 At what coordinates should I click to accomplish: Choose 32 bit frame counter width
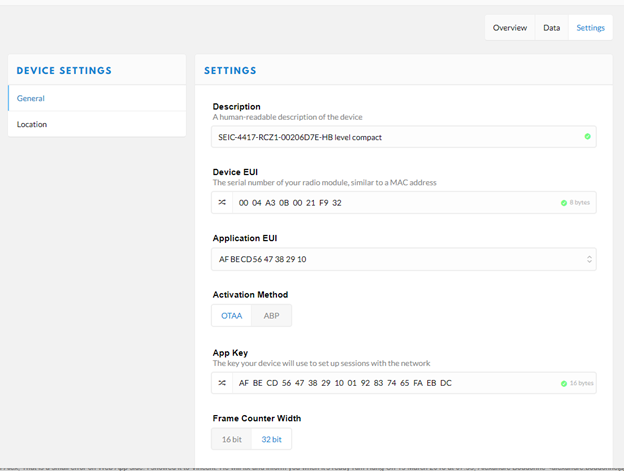click(271, 439)
